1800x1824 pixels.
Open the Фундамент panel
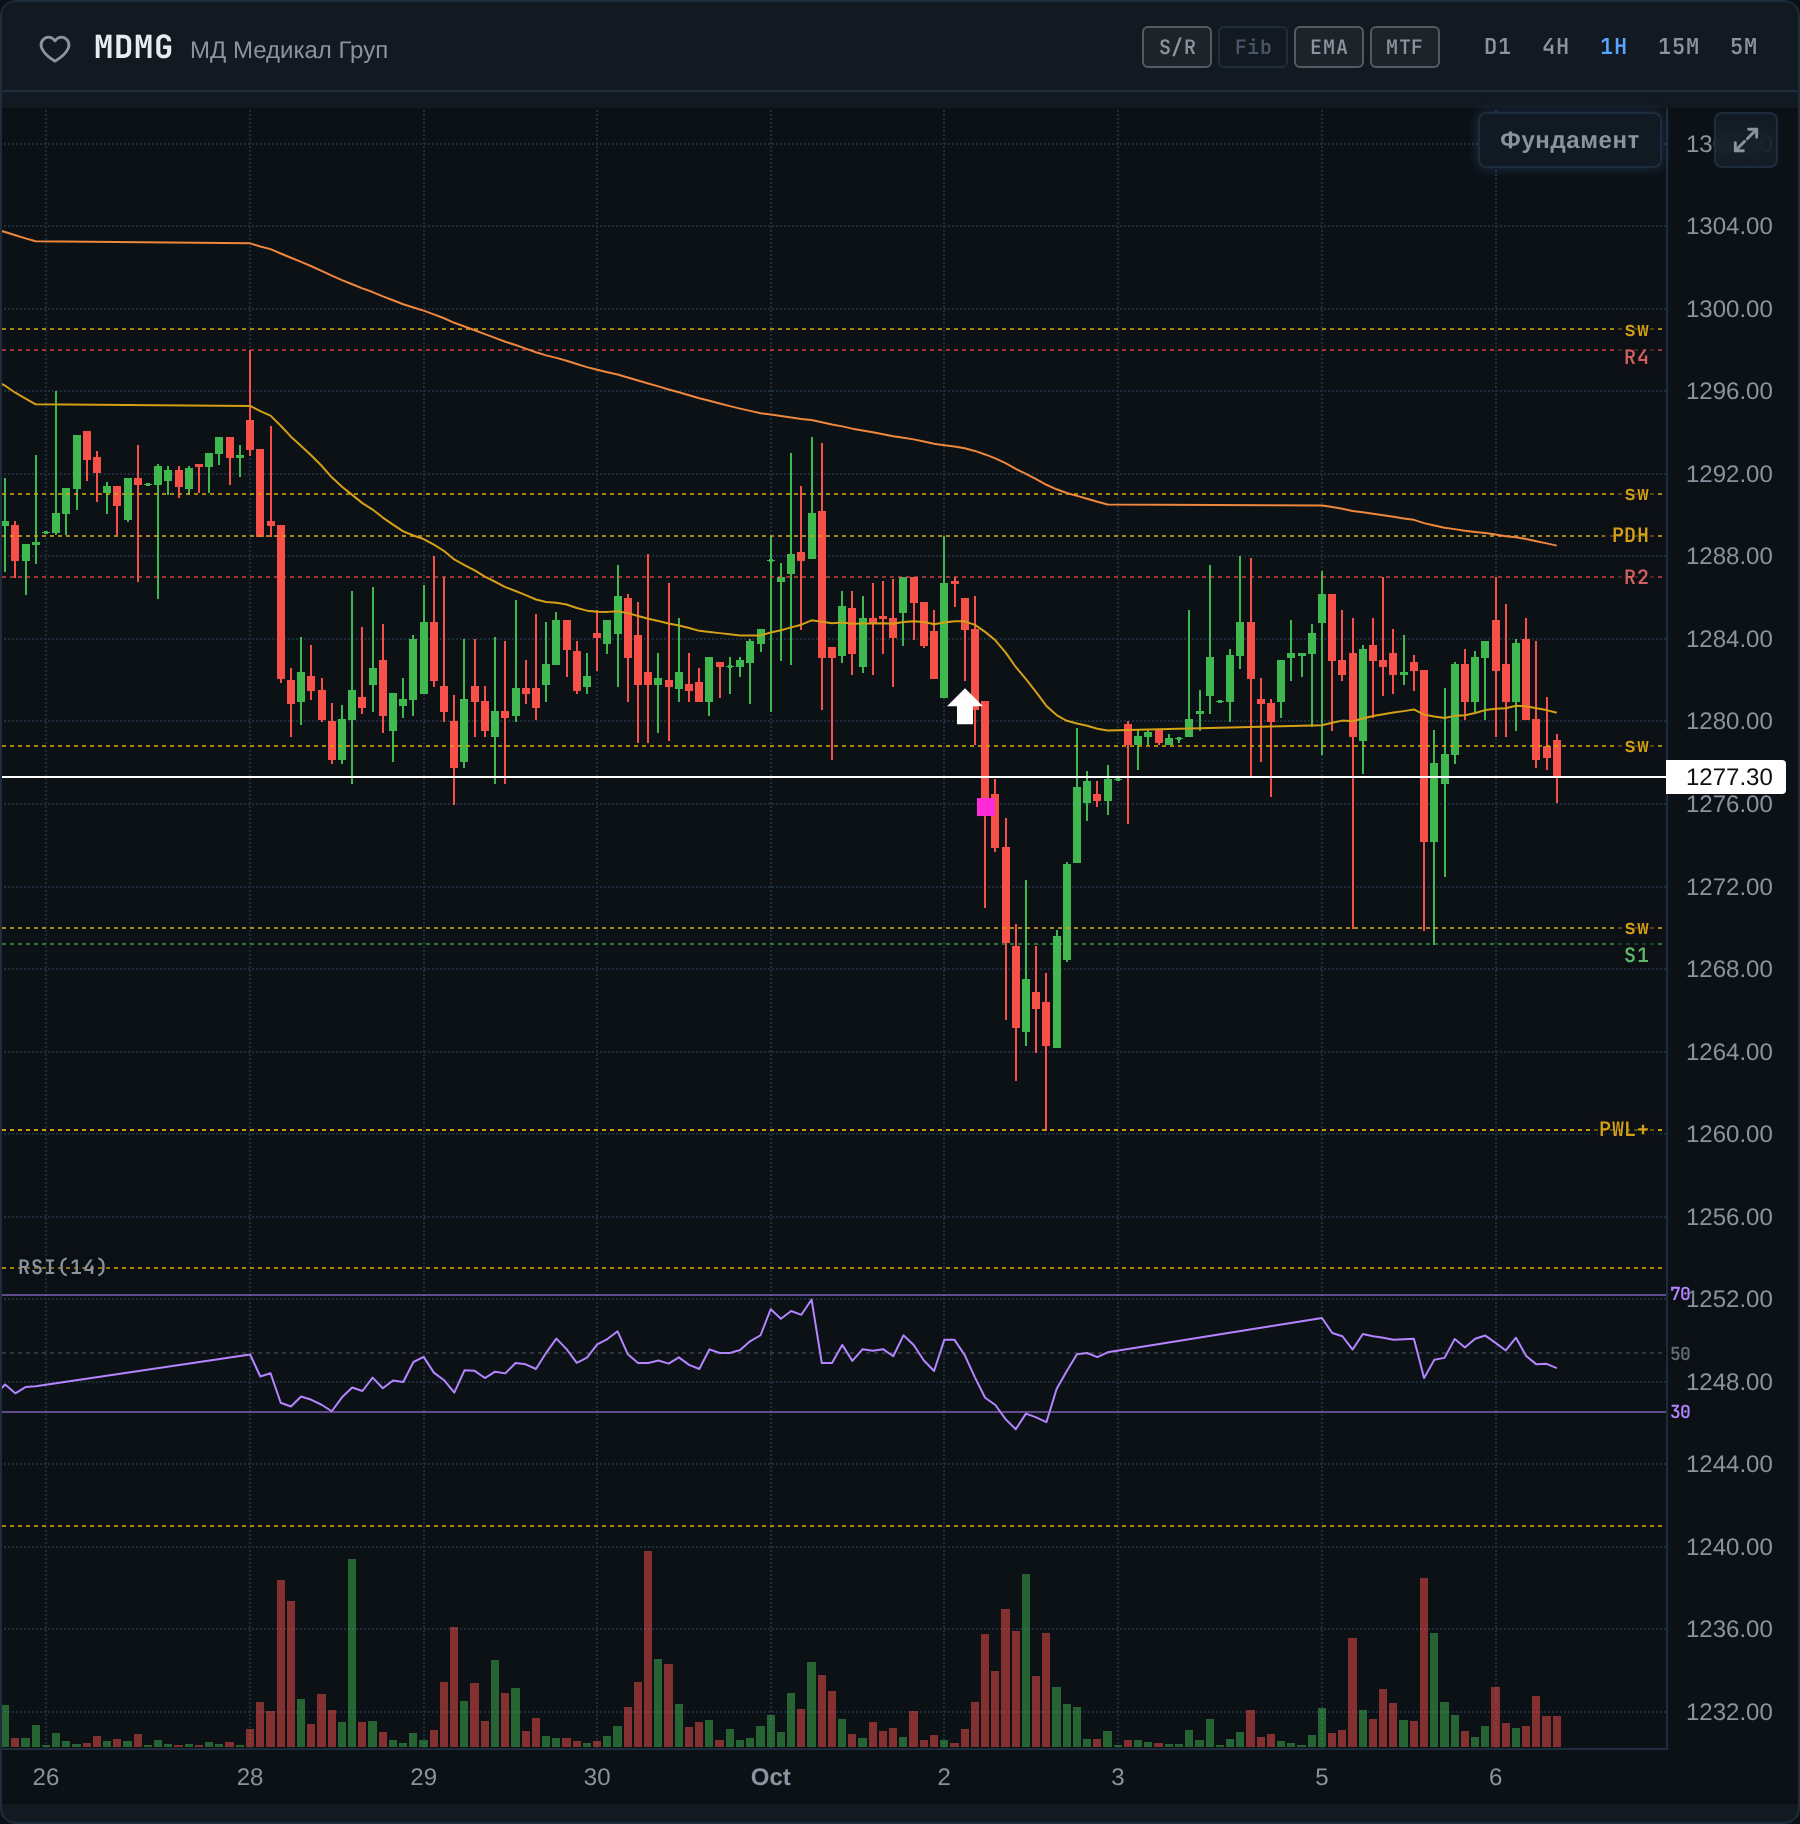[x=1569, y=140]
